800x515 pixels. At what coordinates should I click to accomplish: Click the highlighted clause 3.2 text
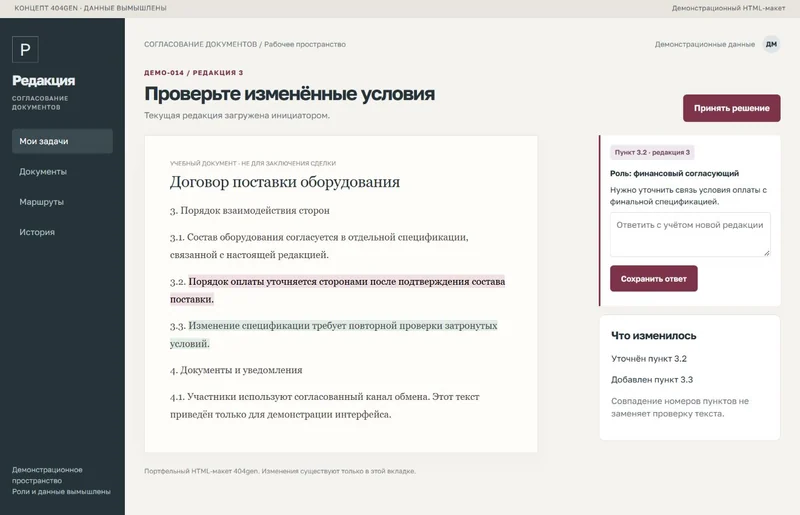click(338, 290)
